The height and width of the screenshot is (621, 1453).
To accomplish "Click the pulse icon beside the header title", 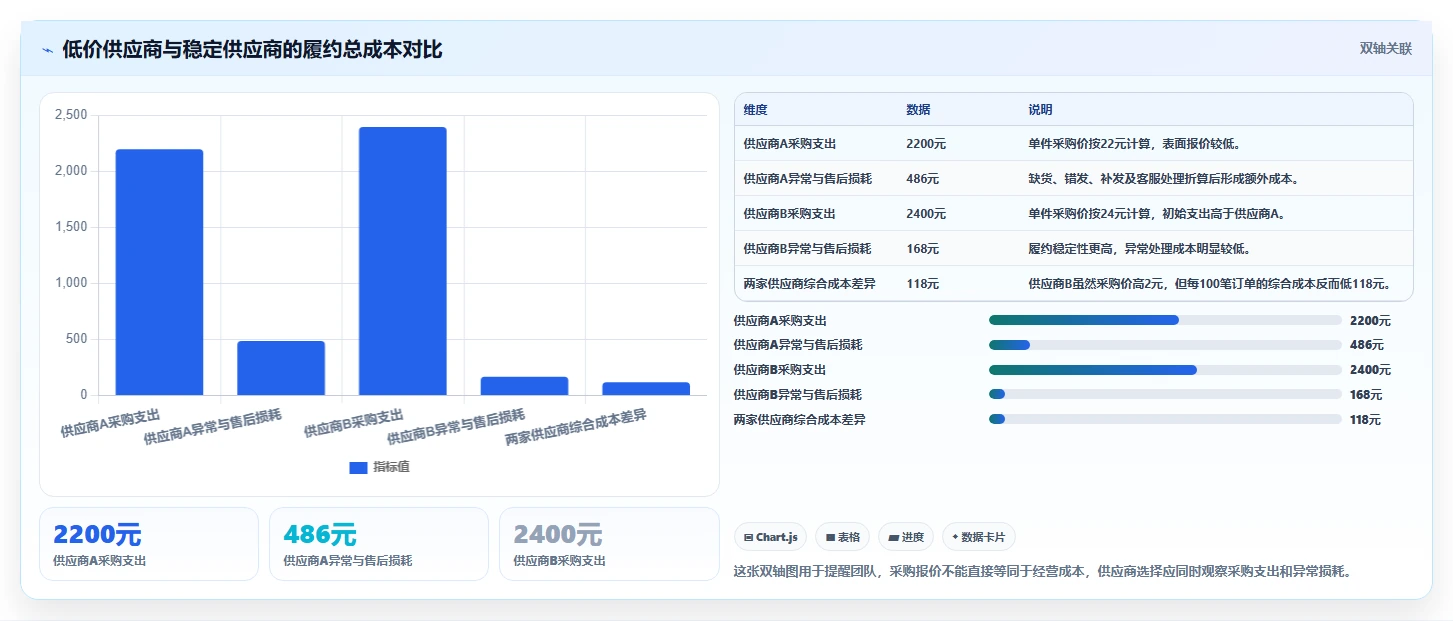I will 47,50.
